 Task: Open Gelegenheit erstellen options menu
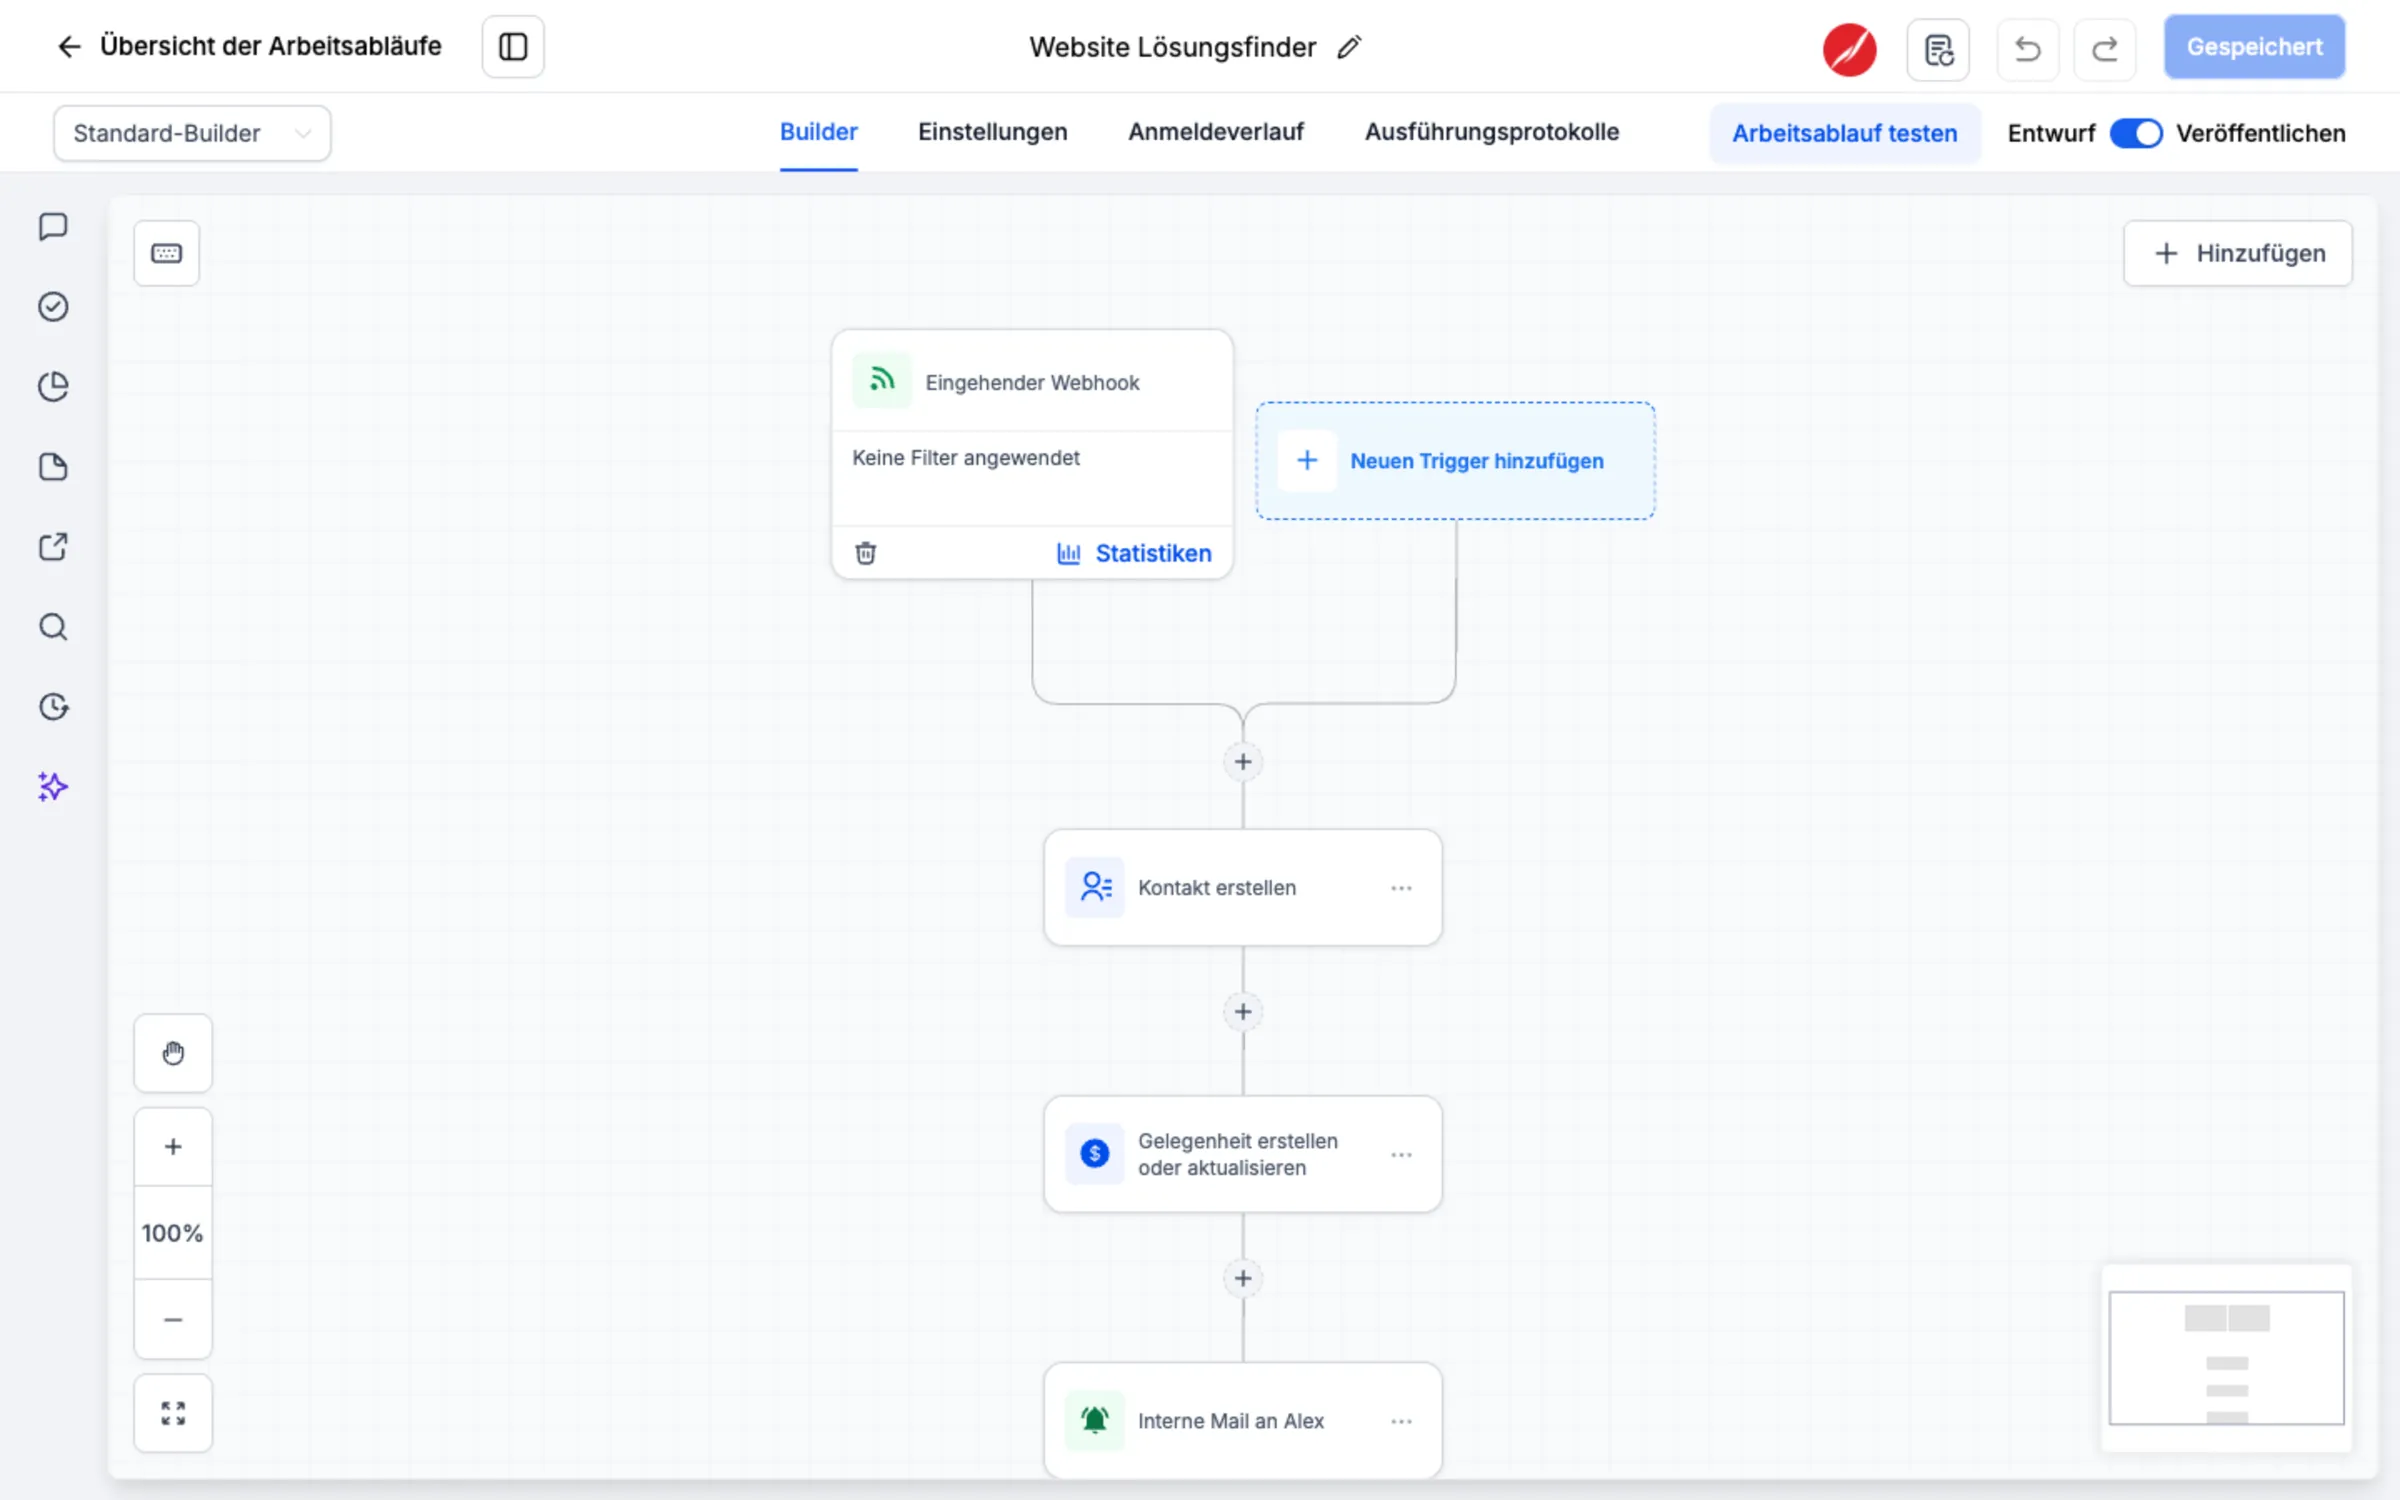coord(1401,1155)
